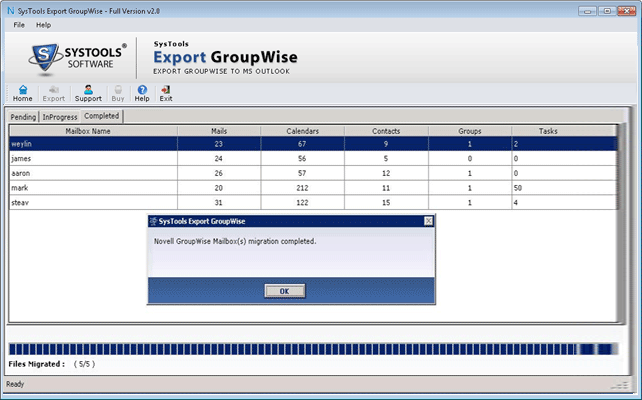Click Mails value 24 for james
This screenshot has width=642, height=400.
[219, 158]
